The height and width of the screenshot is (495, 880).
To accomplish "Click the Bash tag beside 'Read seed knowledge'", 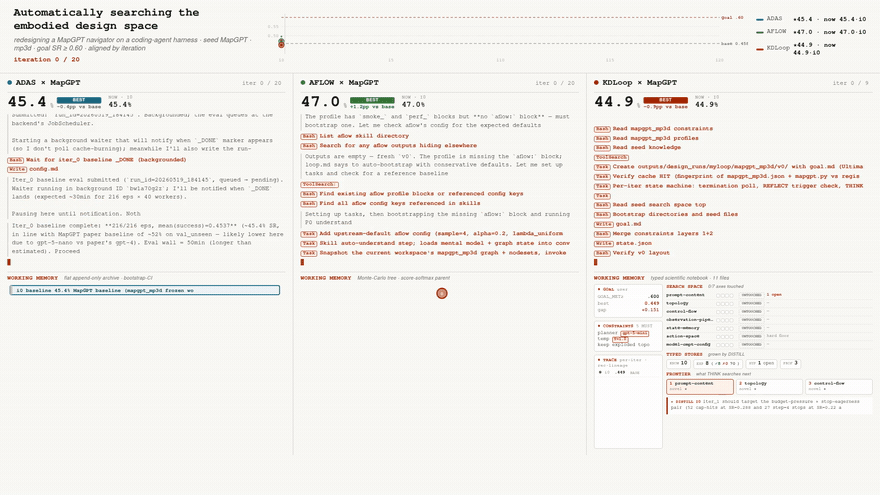I will point(602,148).
